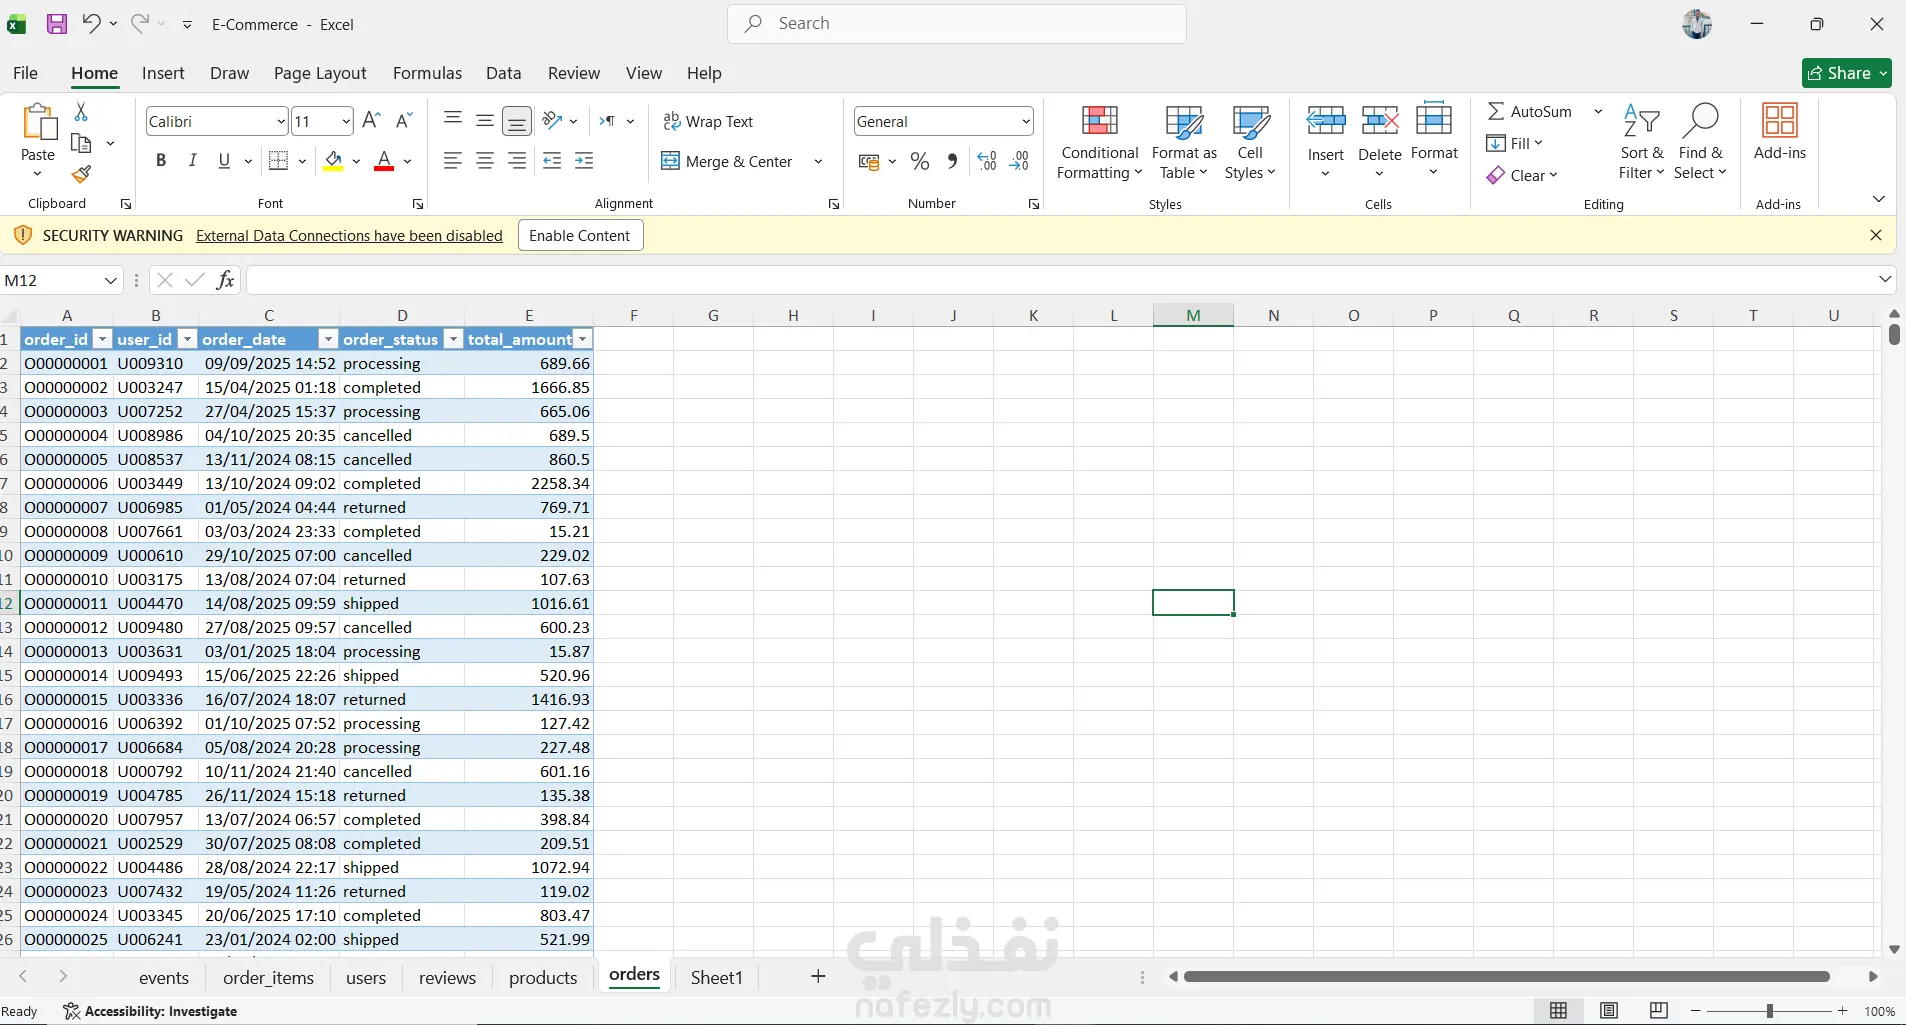The image size is (1906, 1025).
Task: Expand the Name Box dropdown
Action: tap(111, 281)
